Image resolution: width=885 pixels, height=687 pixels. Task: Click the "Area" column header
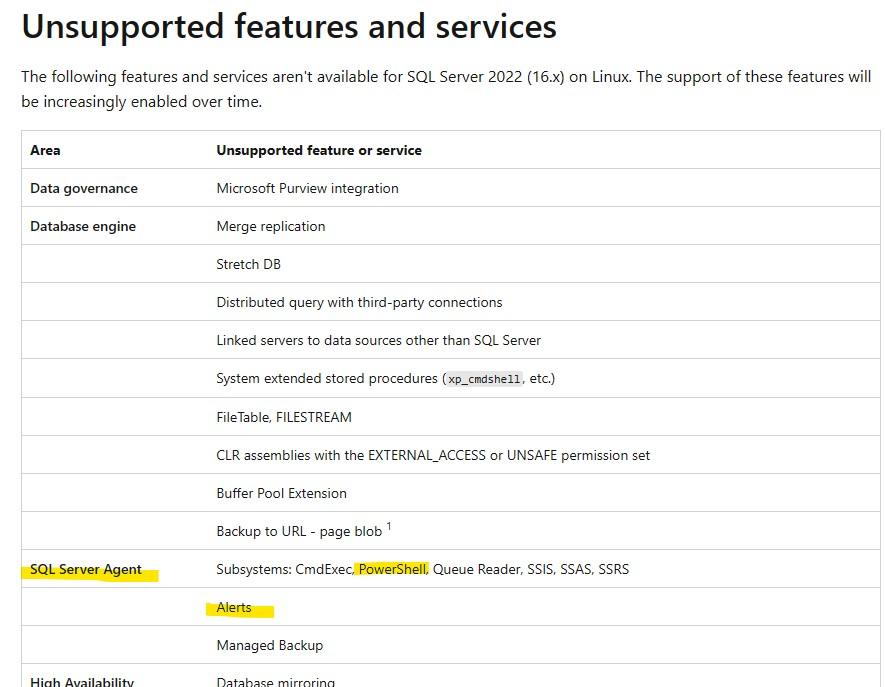[x=45, y=150]
